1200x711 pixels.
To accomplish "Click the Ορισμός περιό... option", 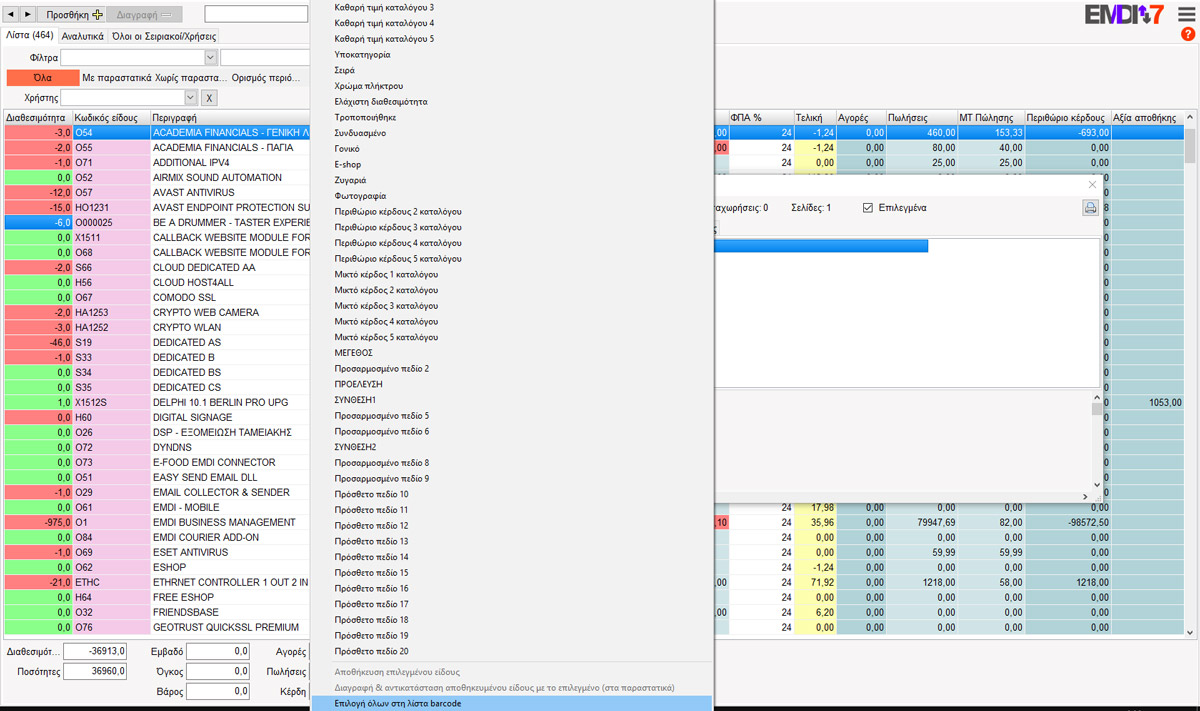I will pyautogui.click(x=266, y=77).
